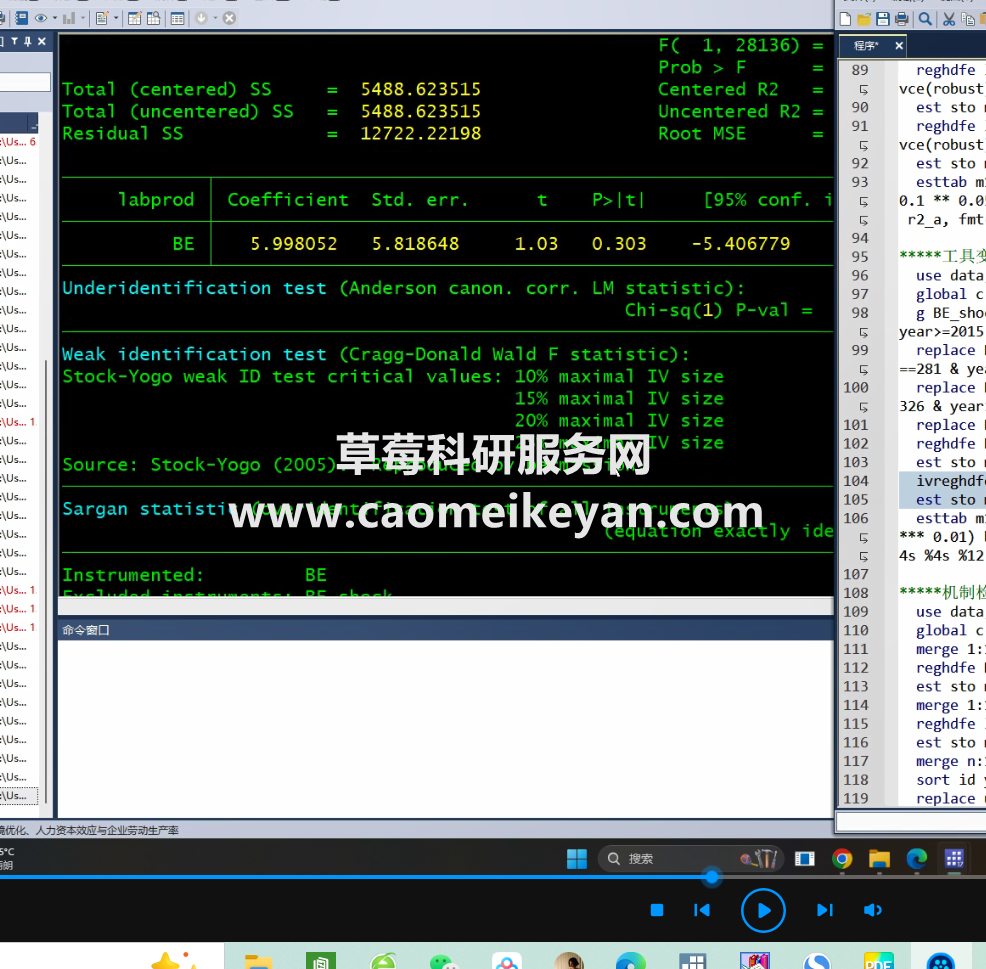This screenshot has height=969, width=986.
Task: Click the last history entry in left panel
Action: 18,795
